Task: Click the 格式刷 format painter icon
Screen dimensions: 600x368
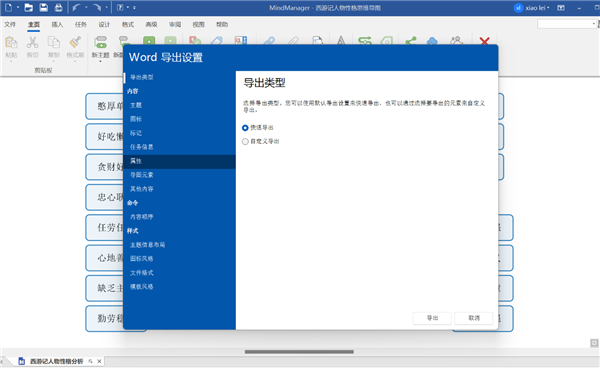Action: 75,42
